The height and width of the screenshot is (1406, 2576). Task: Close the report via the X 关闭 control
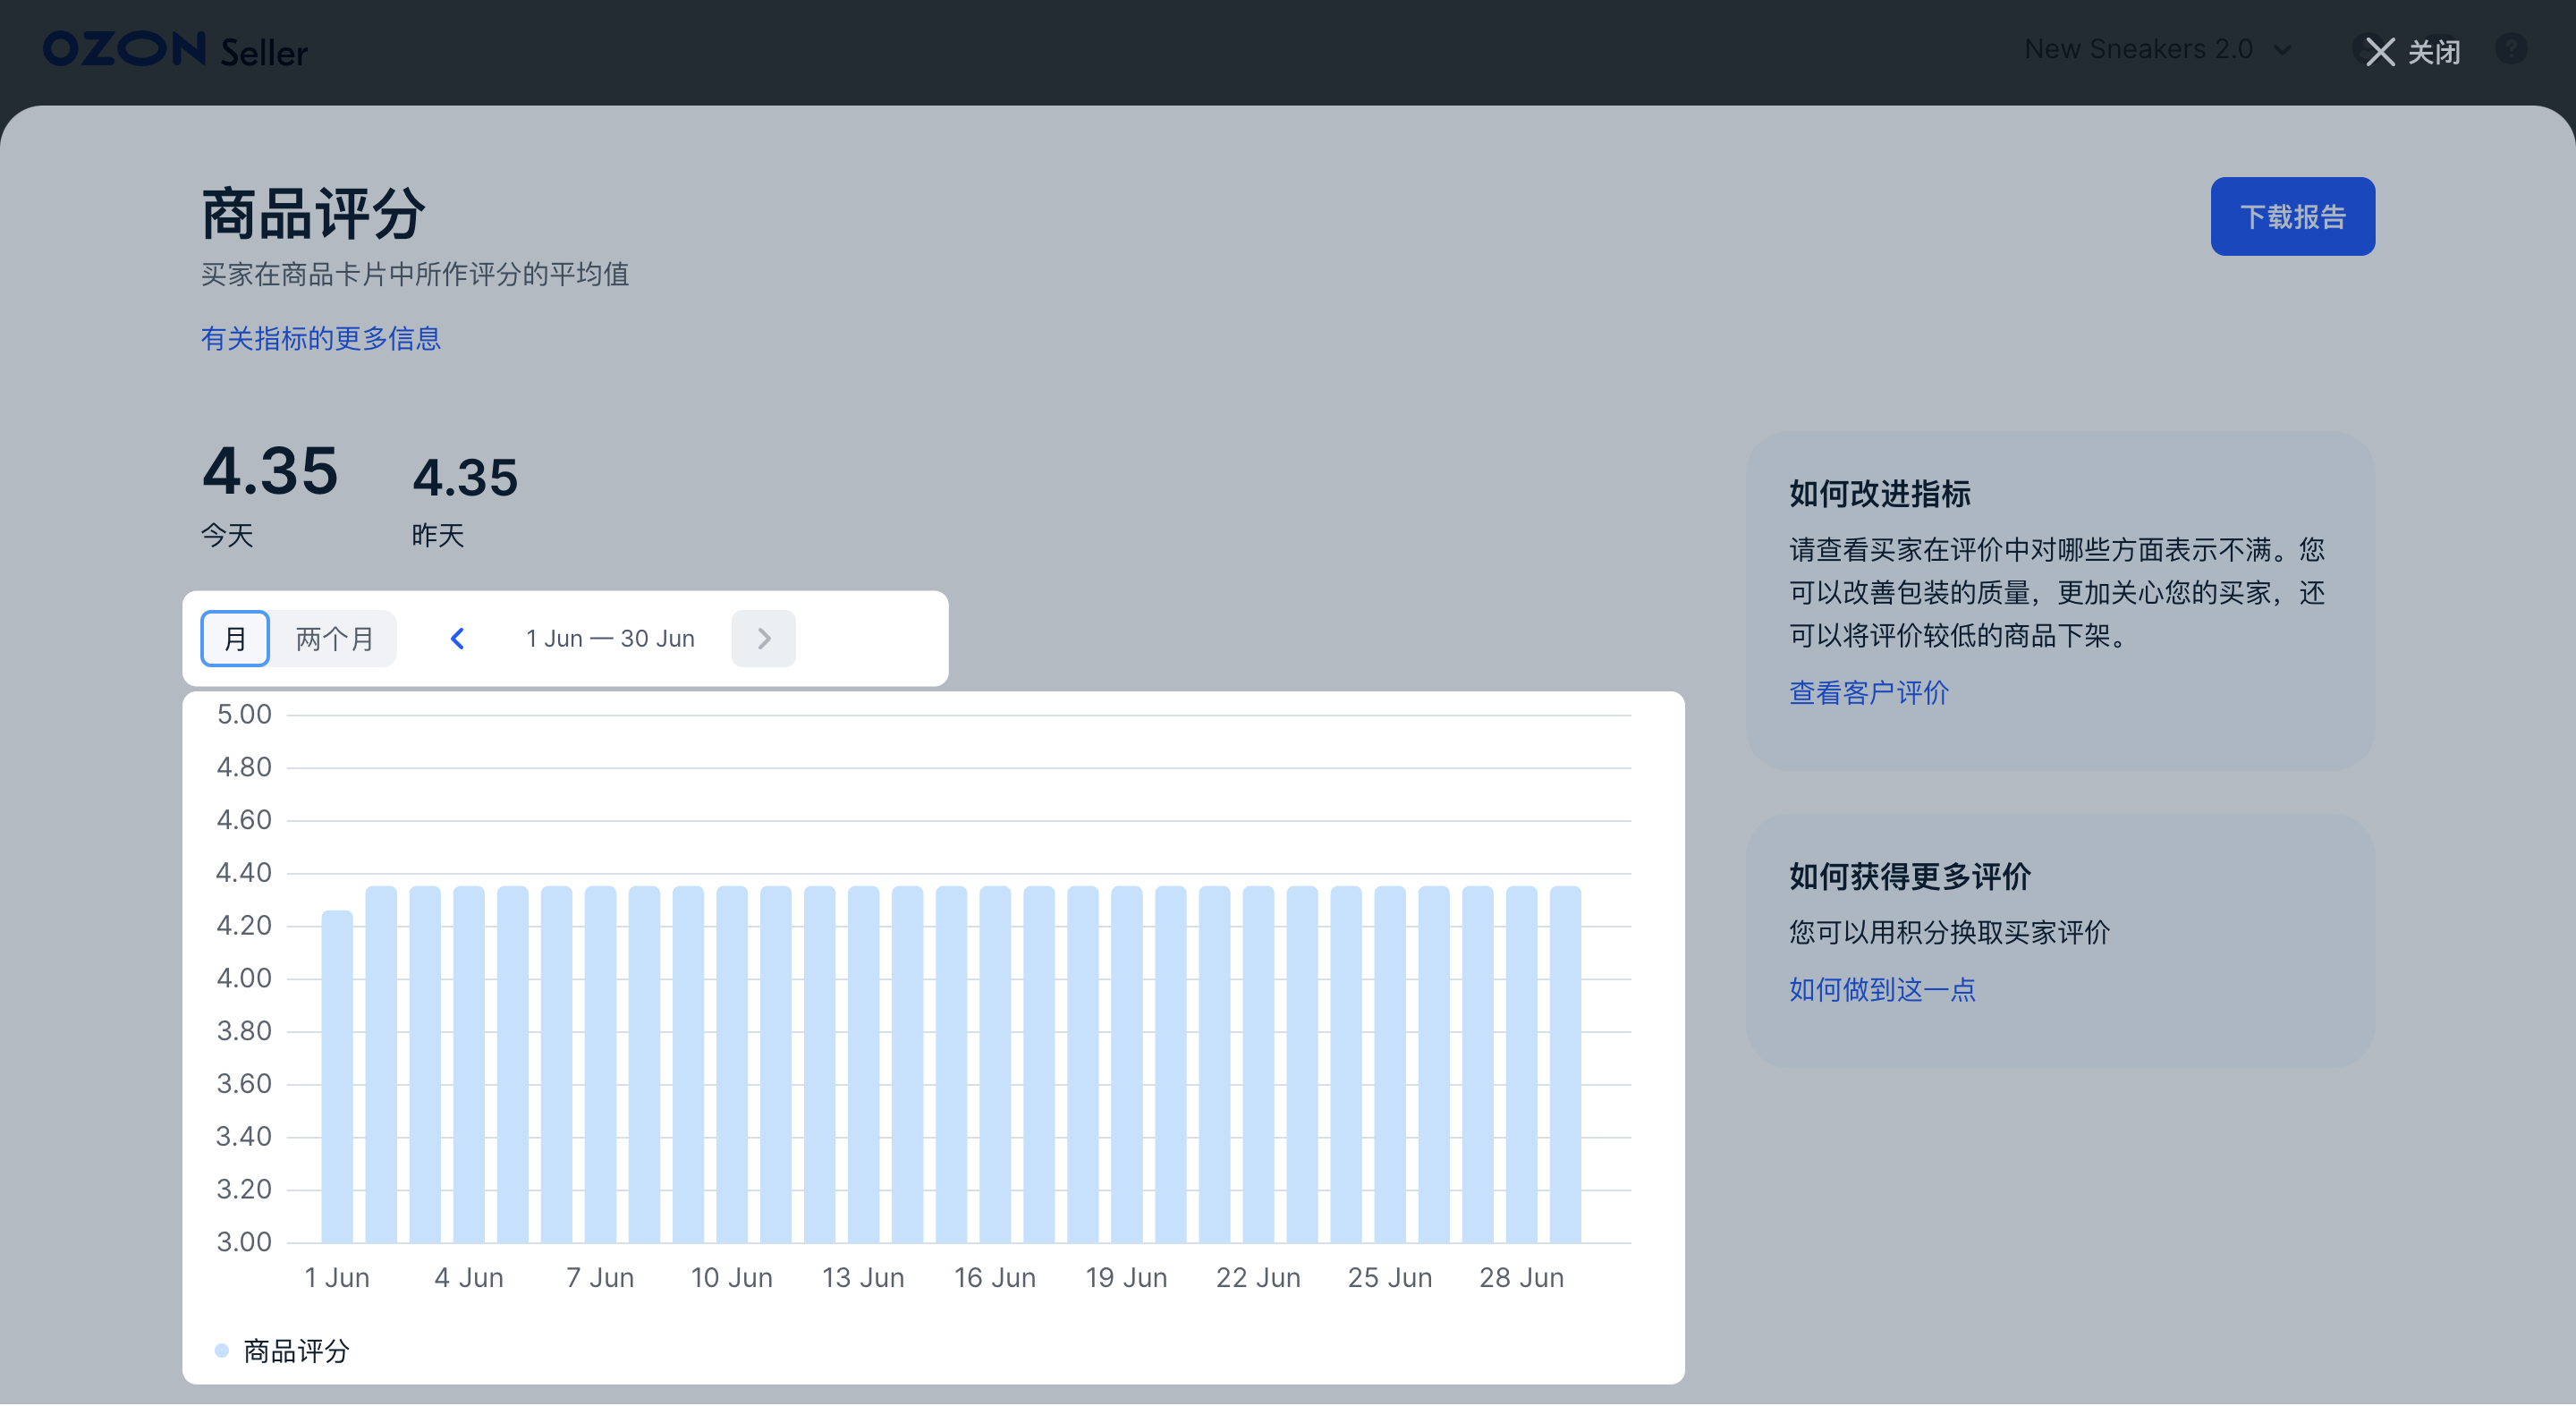point(2408,52)
